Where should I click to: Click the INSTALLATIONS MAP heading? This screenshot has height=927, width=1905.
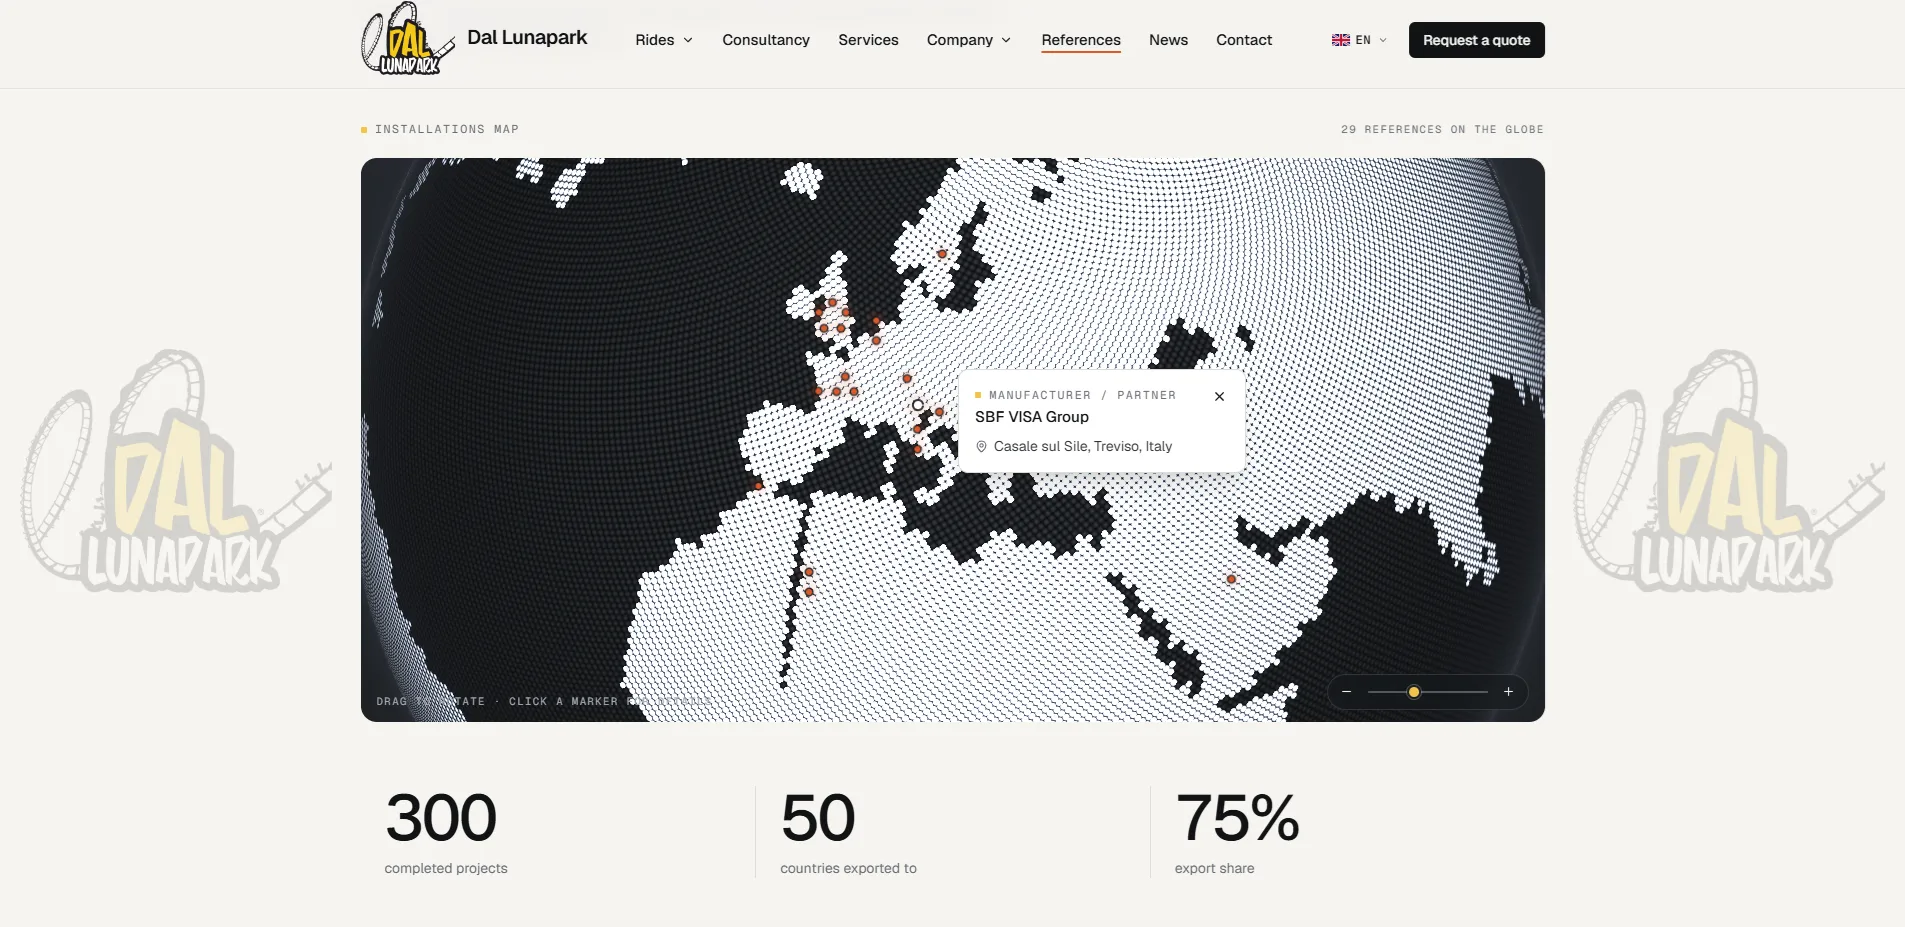[447, 129]
